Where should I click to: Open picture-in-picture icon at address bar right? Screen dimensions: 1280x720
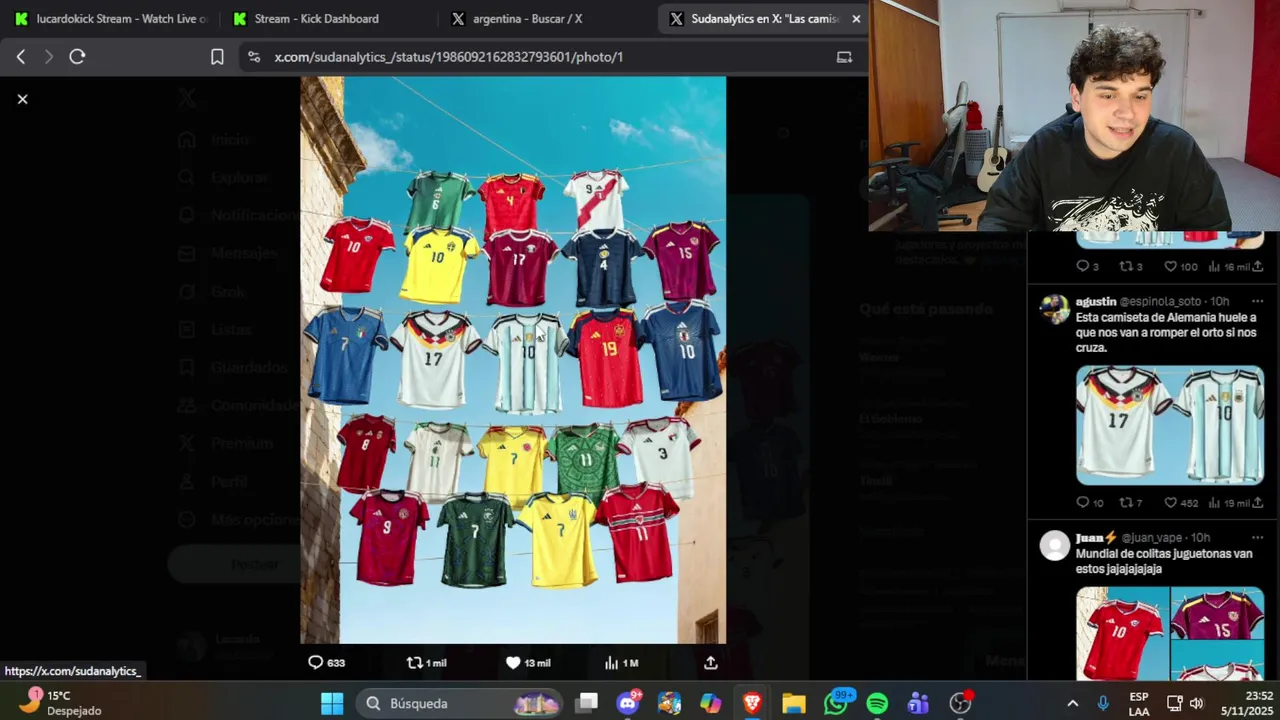tap(844, 57)
